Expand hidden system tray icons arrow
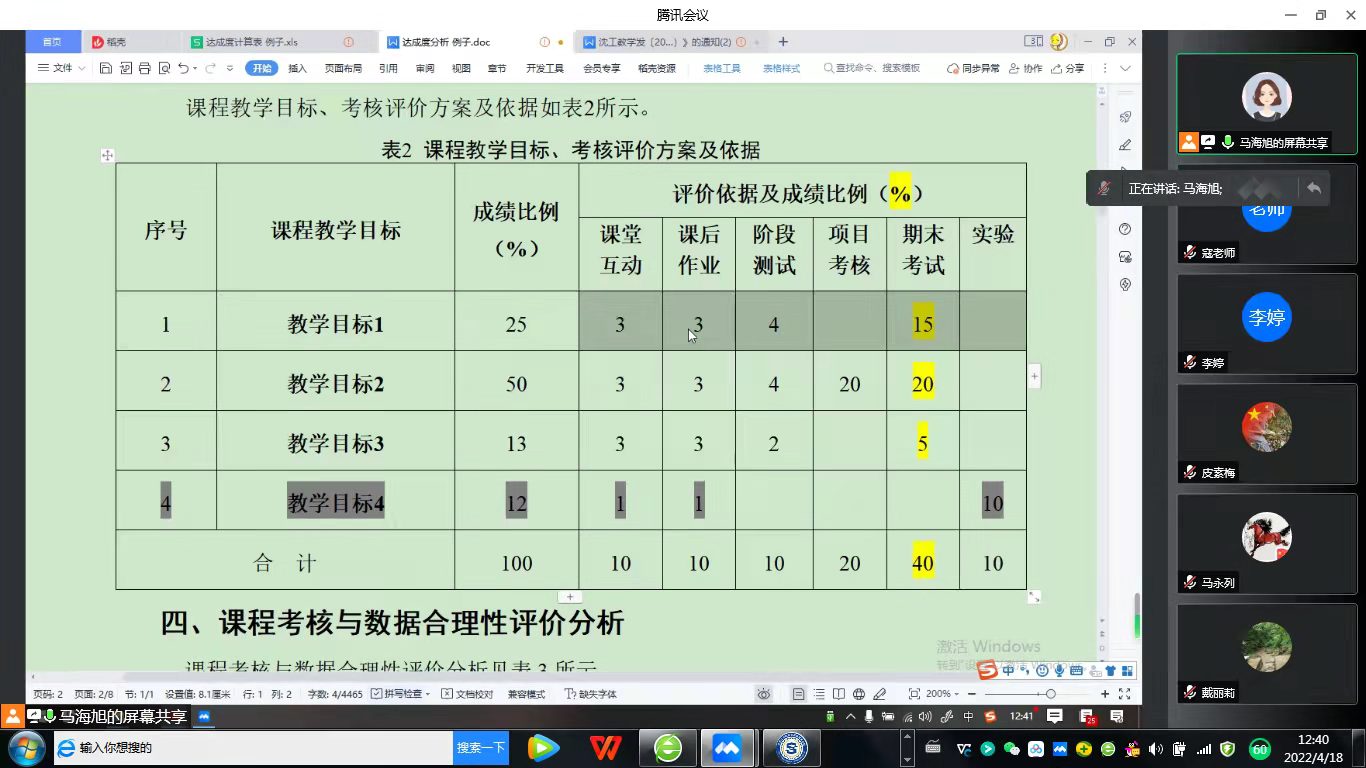The height and width of the screenshot is (768, 1366). point(851,716)
